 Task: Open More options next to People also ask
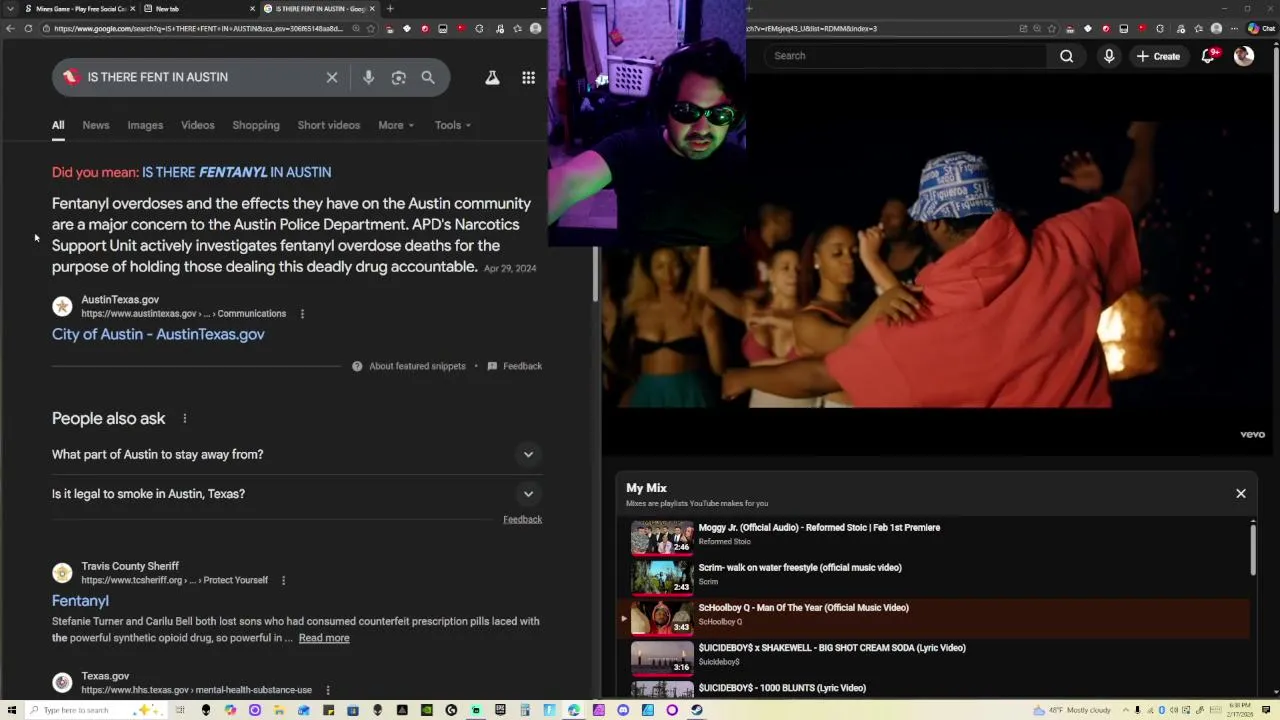(x=184, y=418)
